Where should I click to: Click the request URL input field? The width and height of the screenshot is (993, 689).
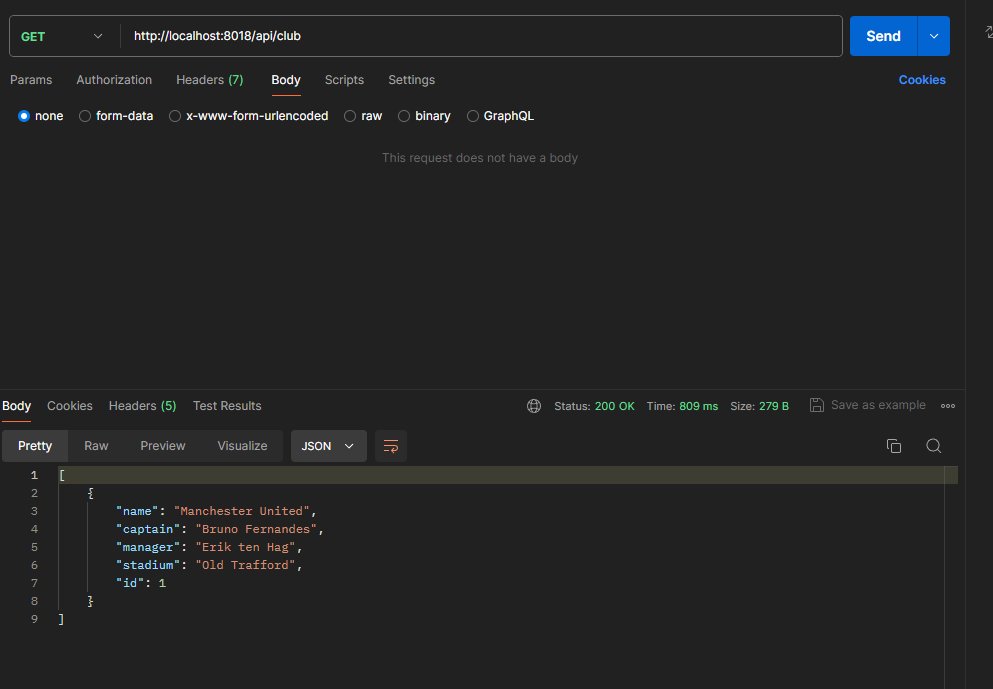coord(481,36)
